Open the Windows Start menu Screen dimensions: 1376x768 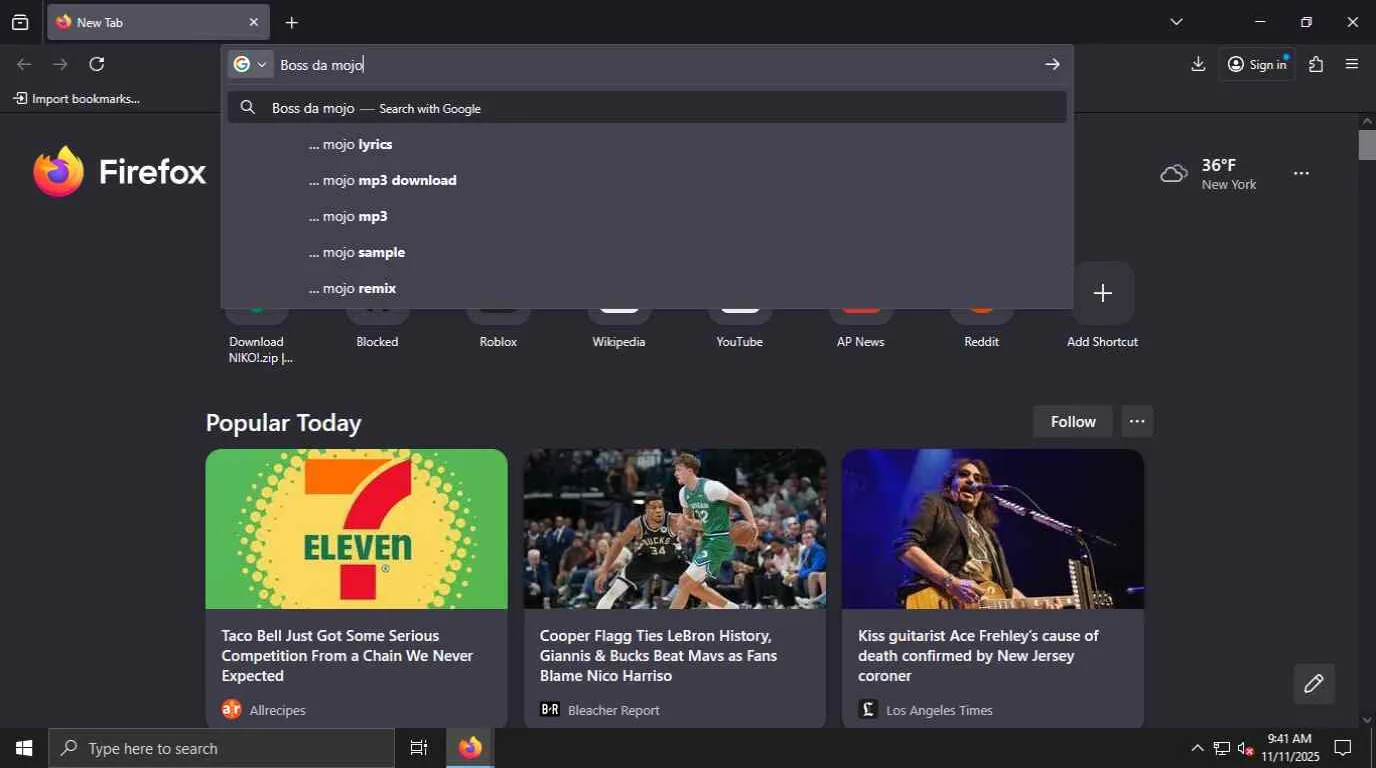[24, 748]
